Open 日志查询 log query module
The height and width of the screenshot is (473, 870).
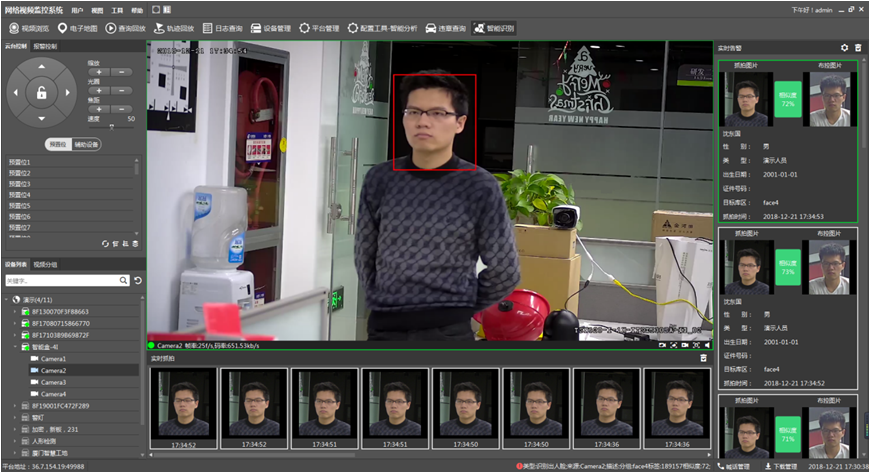[x=222, y=28]
